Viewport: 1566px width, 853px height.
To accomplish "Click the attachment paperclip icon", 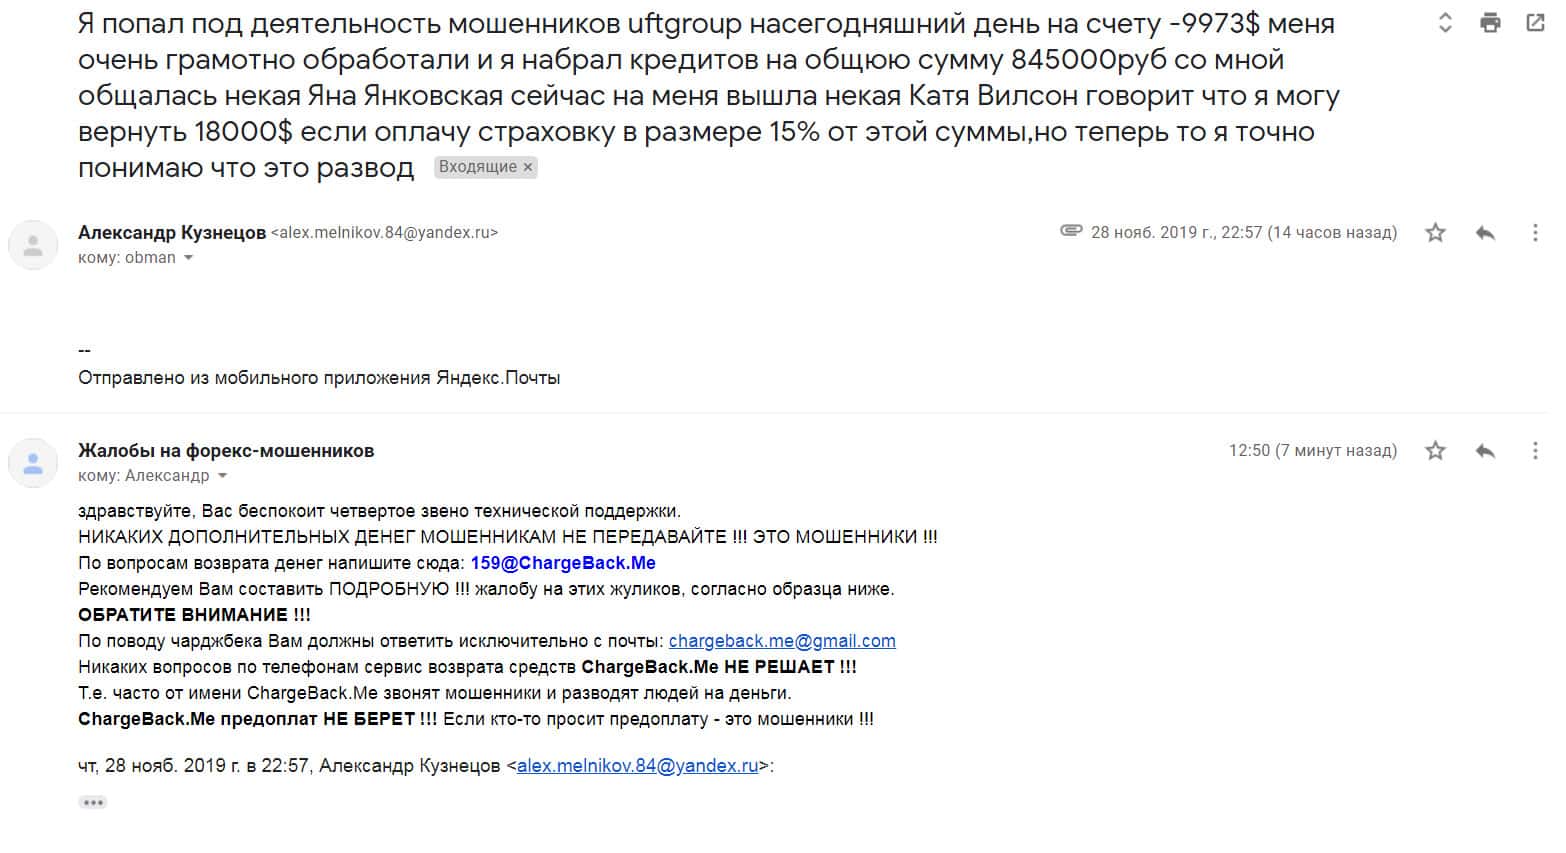I will [1070, 231].
